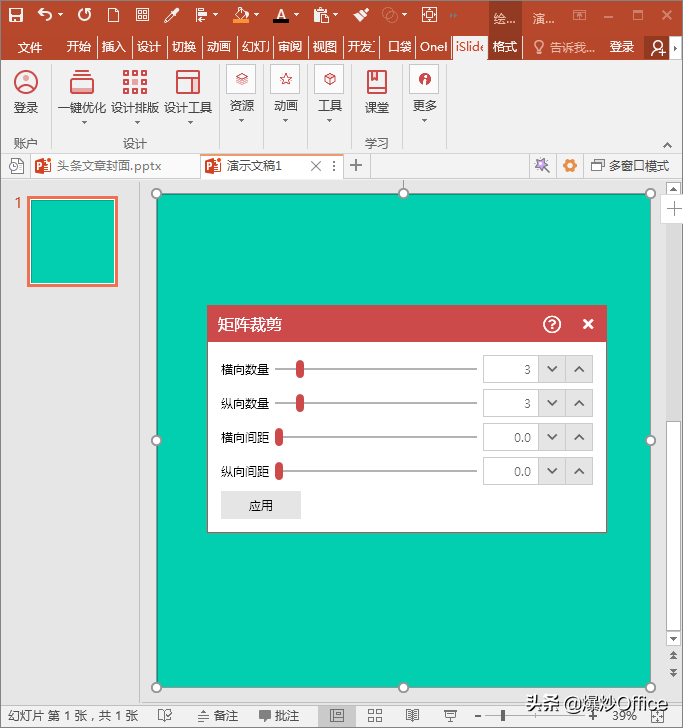683x728 pixels.
Task: Open the align objects tool
Action: click(x=202, y=15)
